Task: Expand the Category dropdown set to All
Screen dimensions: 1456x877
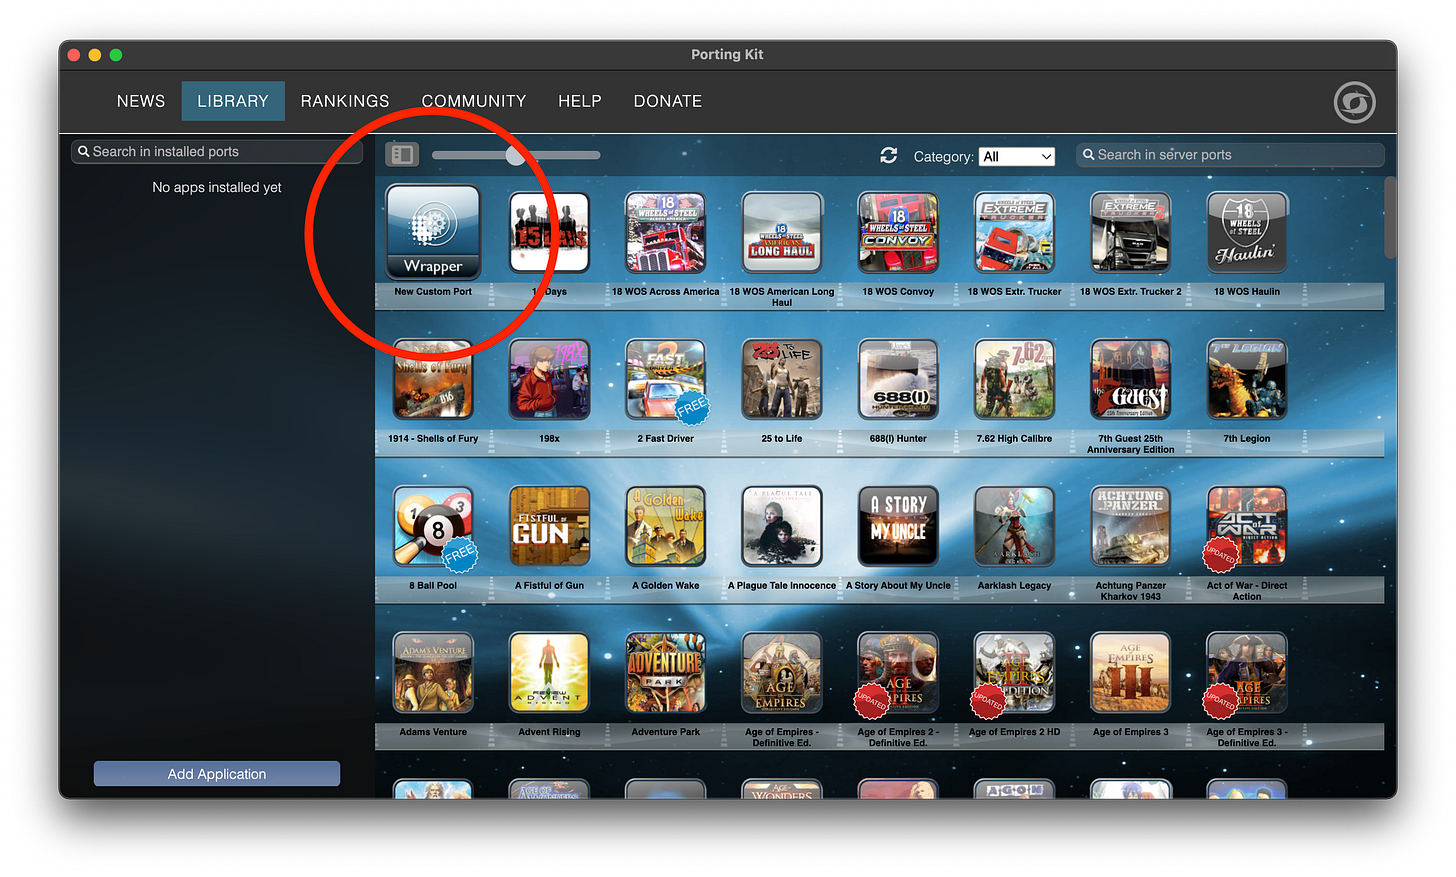Action: [1017, 156]
